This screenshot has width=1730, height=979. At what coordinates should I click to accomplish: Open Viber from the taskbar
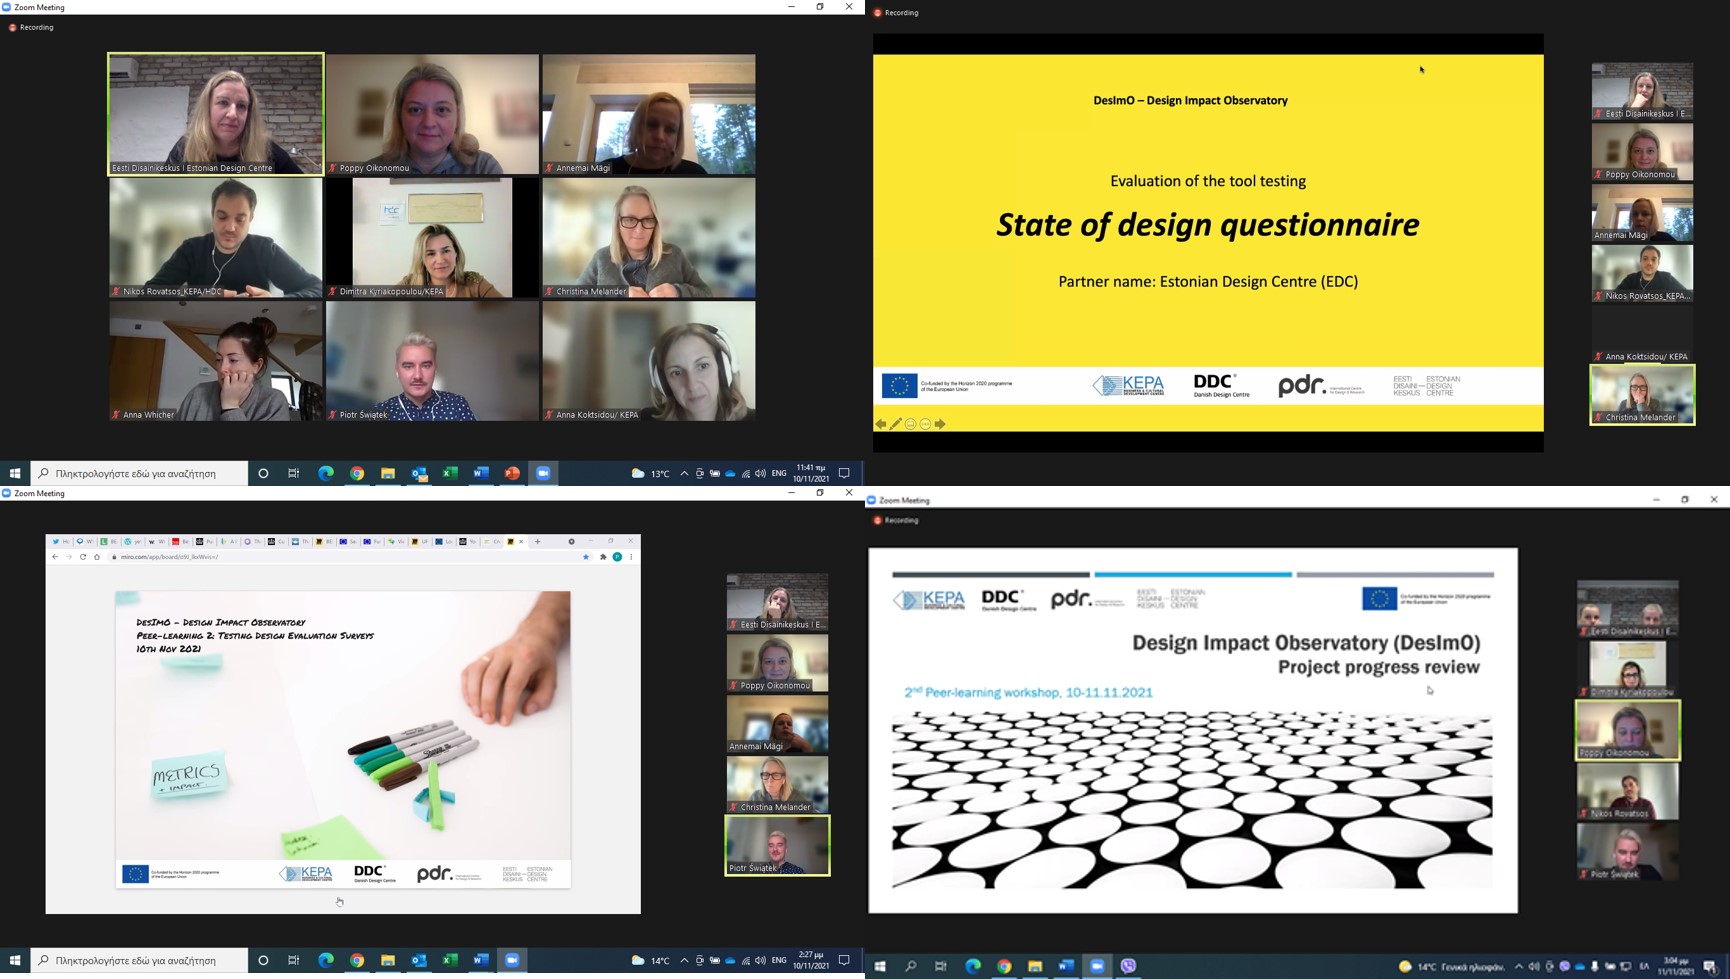coord(1128,965)
